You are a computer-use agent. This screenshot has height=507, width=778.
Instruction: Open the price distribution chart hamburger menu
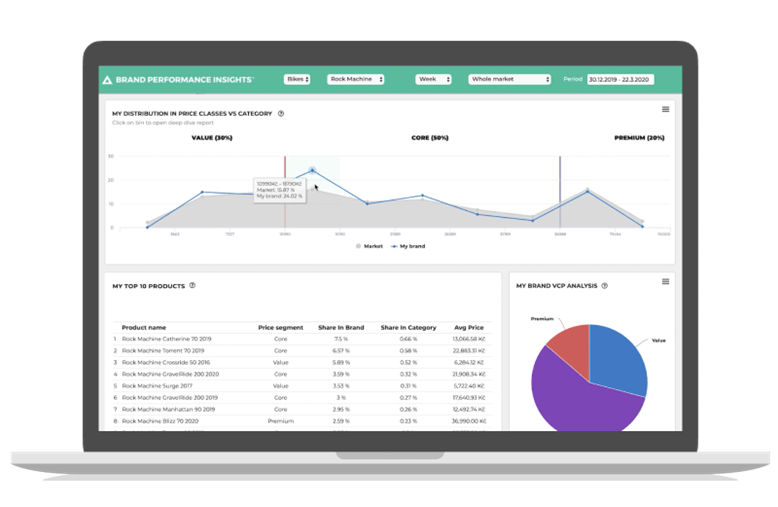(x=665, y=110)
